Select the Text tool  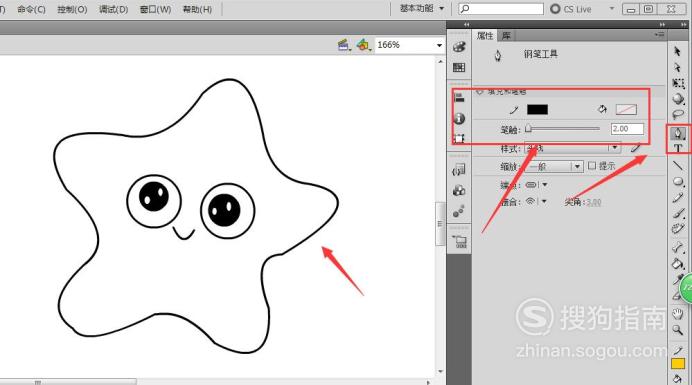[x=678, y=147]
